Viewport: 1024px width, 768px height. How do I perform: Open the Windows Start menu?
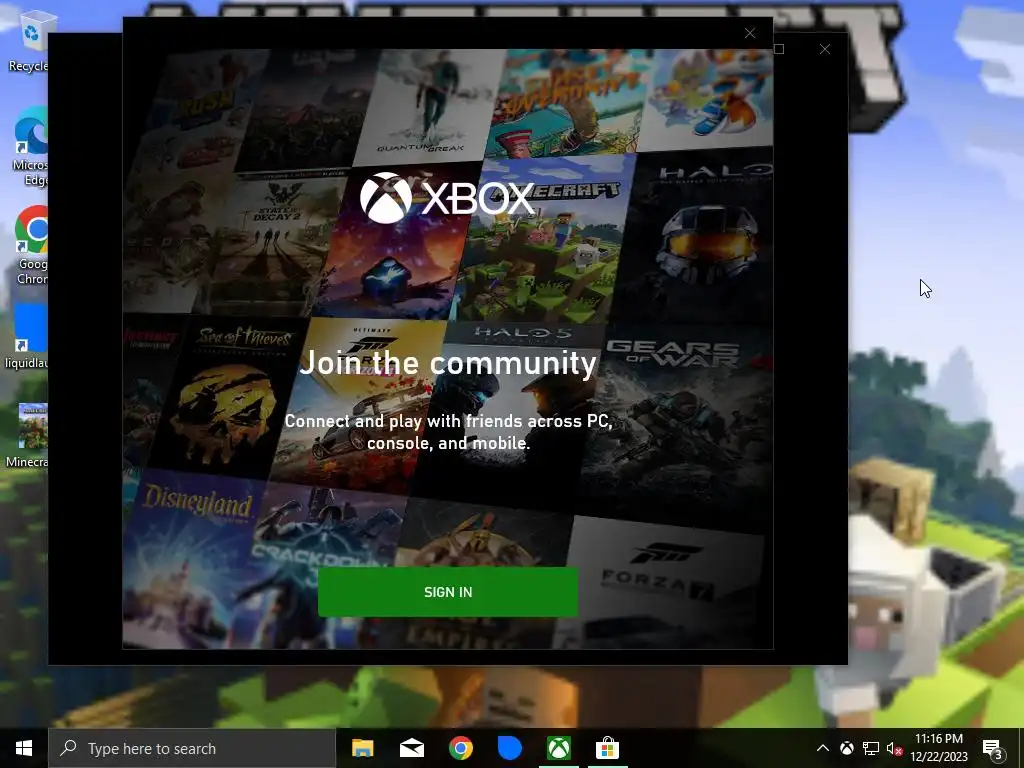point(24,748)
